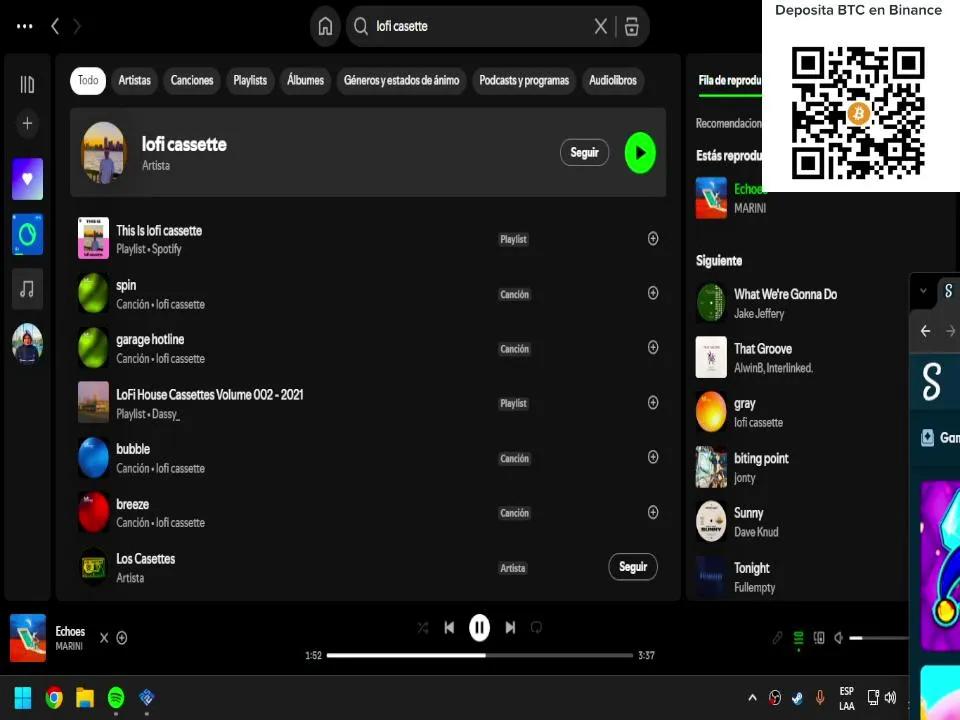Image resolution: width=960 pixels, height=720 pixels.
Task: Select the Canciones filter tab
Action: pos(192,80)
